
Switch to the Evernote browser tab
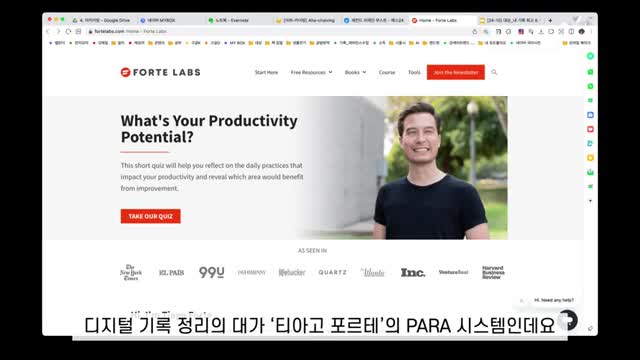pyautogui.click(x=238, y=20)
